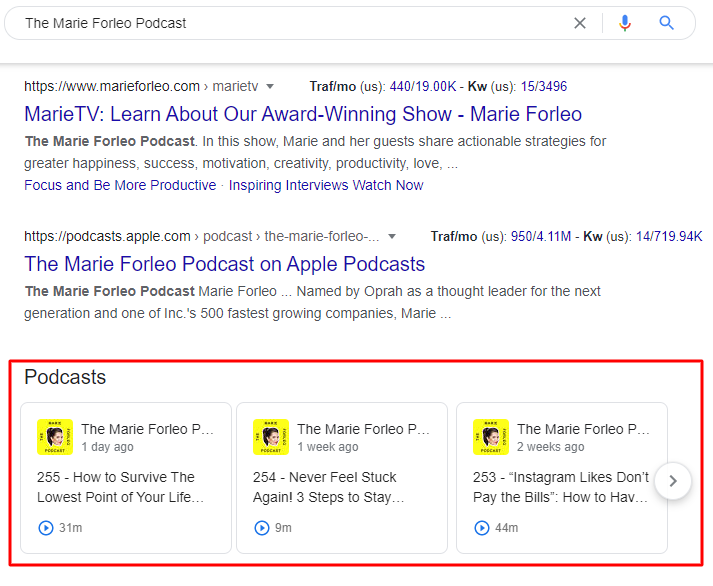Click keyword value 15/3496
Image resolution: width=713 pixels, height=586 pixels.
click(544, 86)
